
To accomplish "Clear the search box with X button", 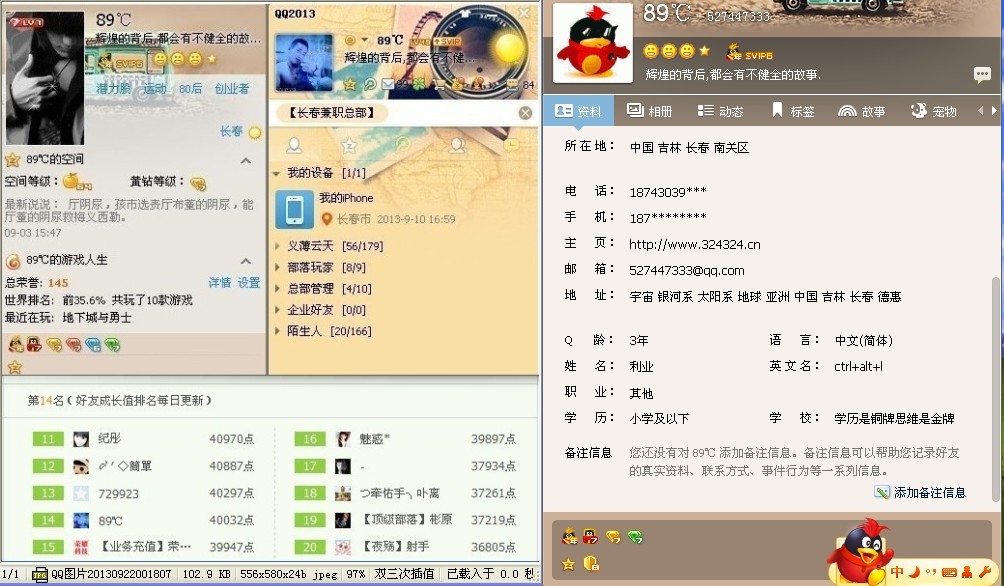I will [x=525, y=113].
